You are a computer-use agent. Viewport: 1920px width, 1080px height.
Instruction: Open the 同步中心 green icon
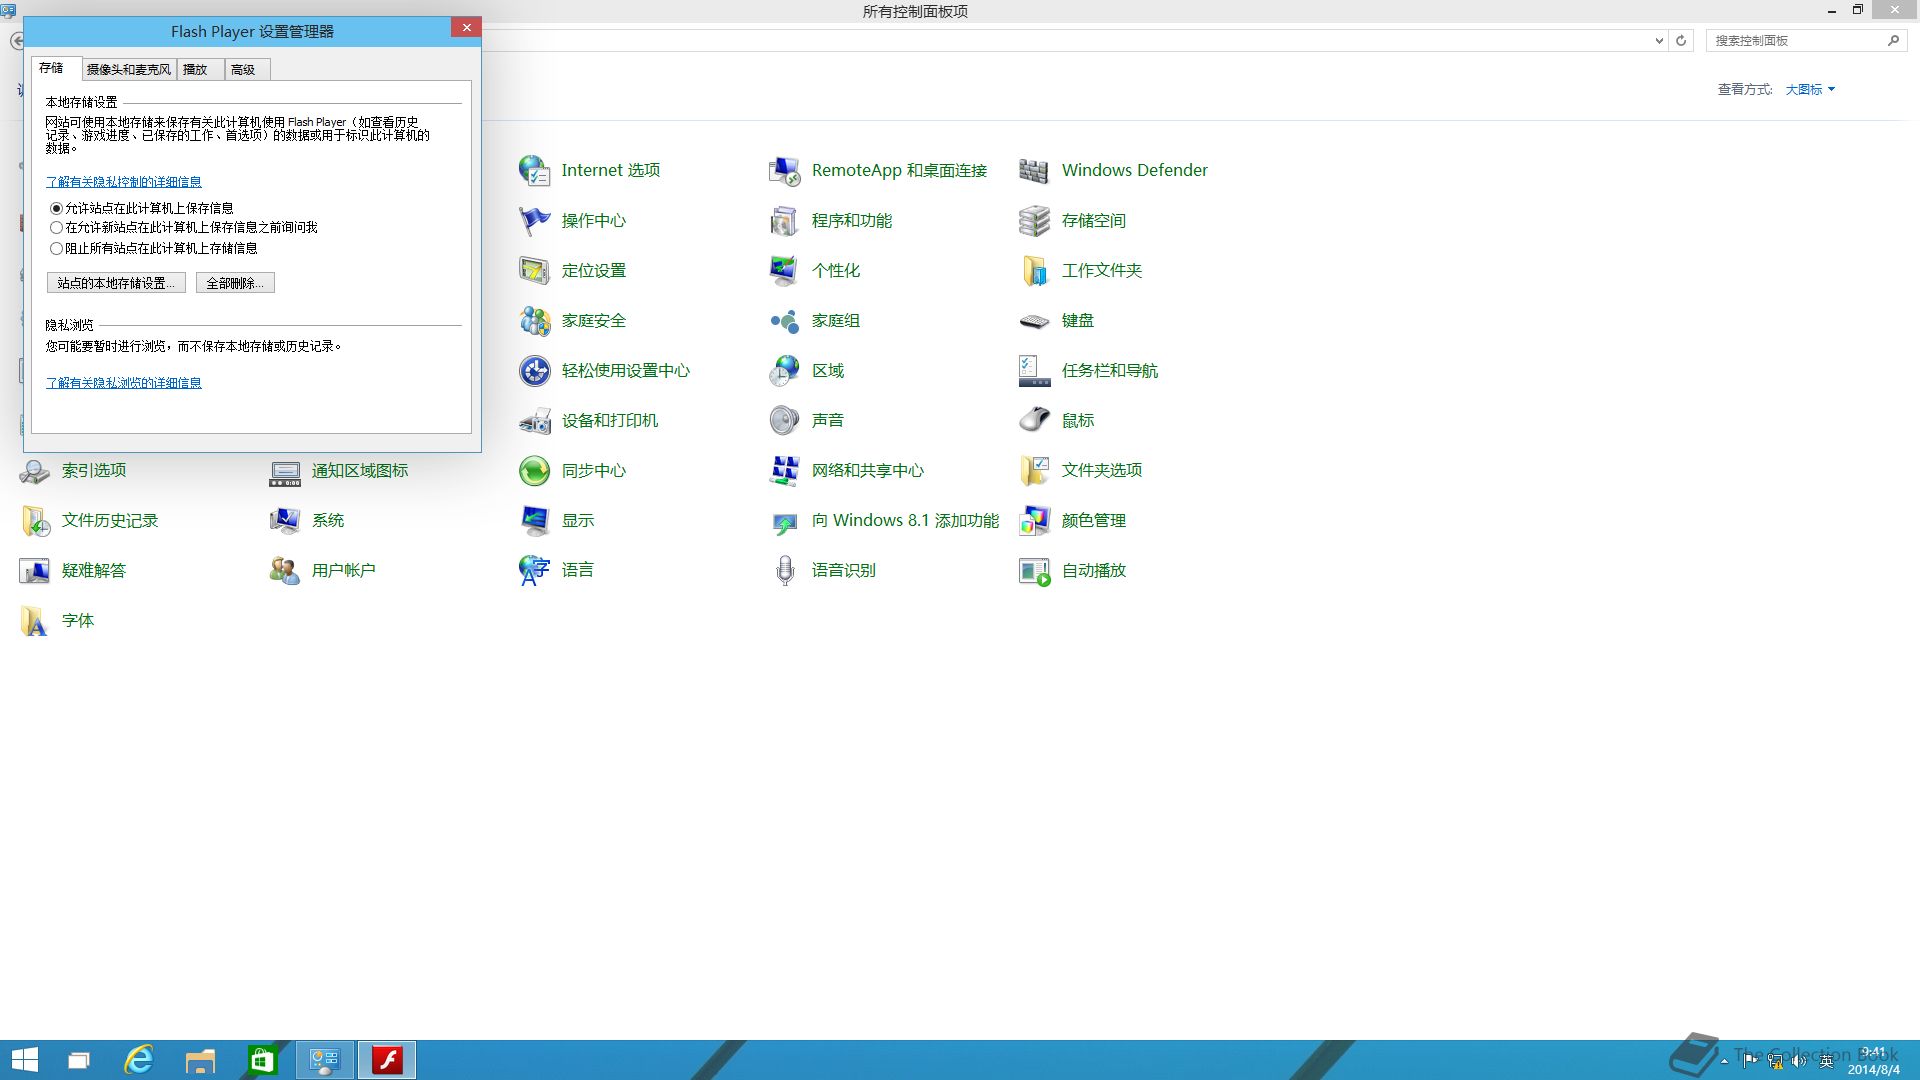pyautogui.click(x=535, y=471)
